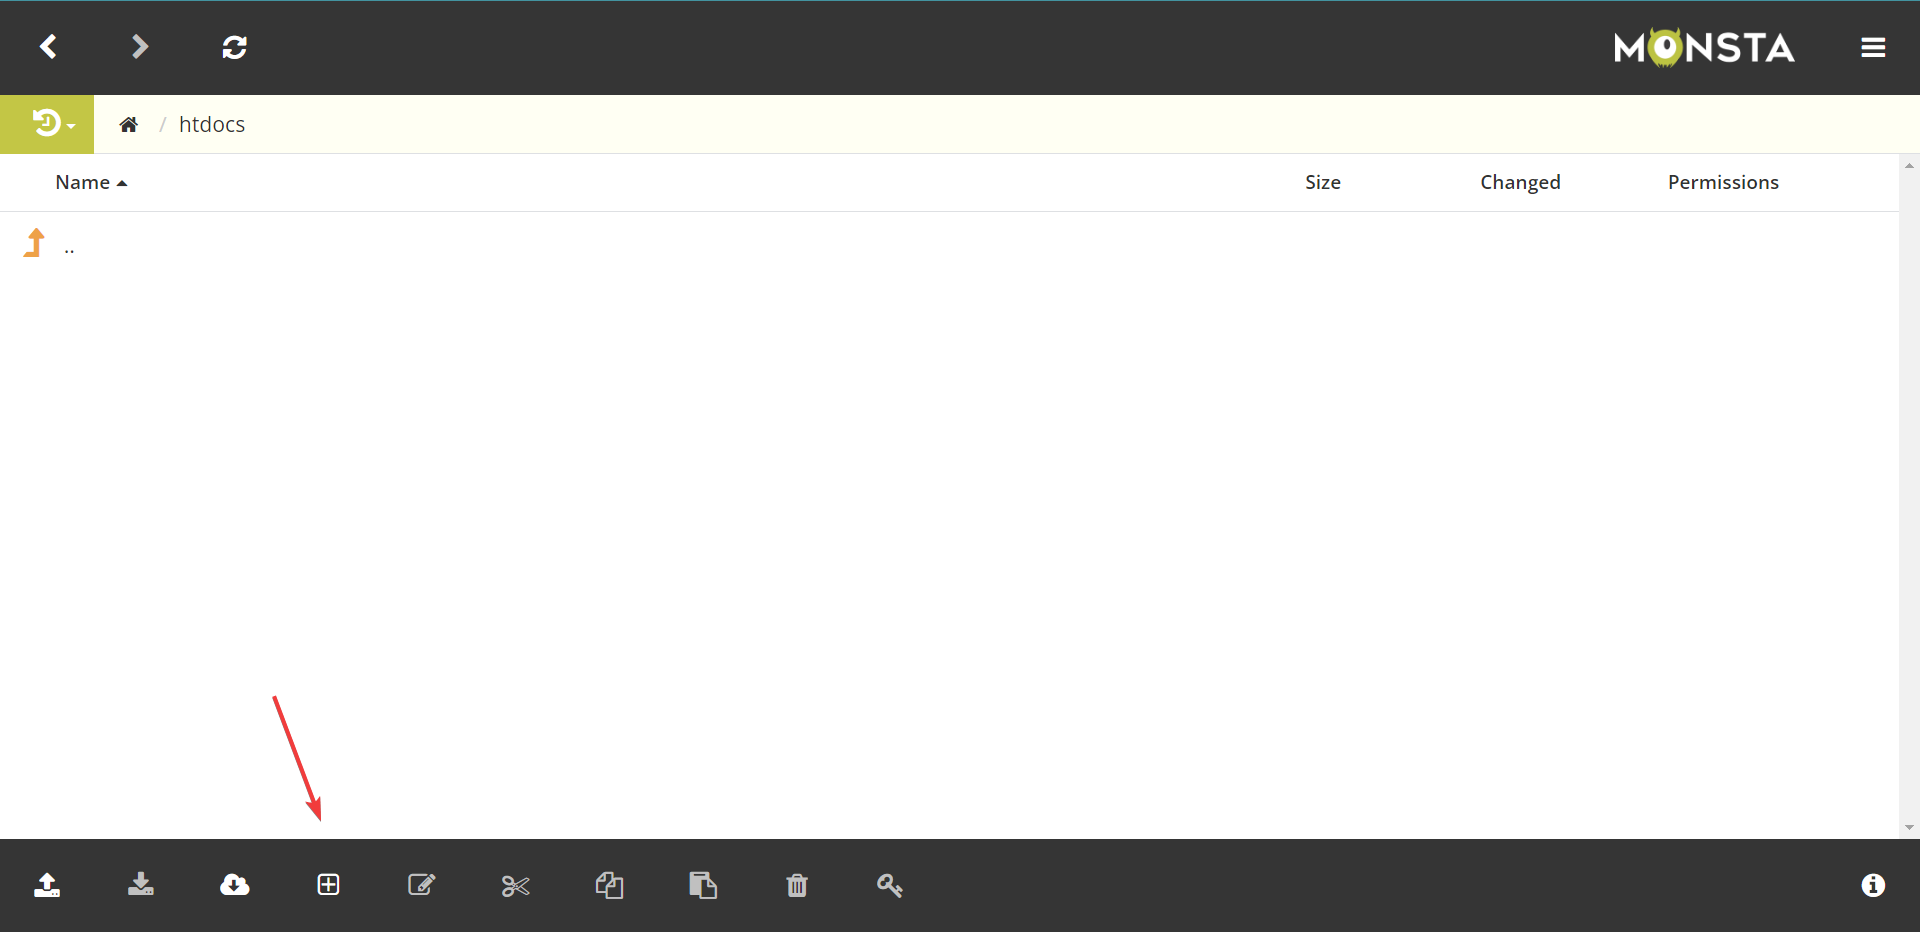Click the upload file icon
Image resolution: width=1920 pixels, height=932 pixels.
pos(47,885)
